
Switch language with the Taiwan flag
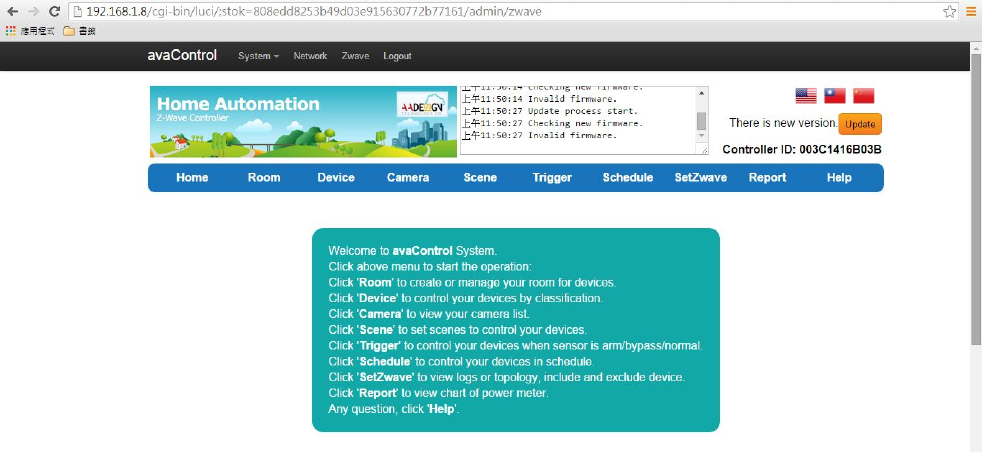click(x=835, y=96)
